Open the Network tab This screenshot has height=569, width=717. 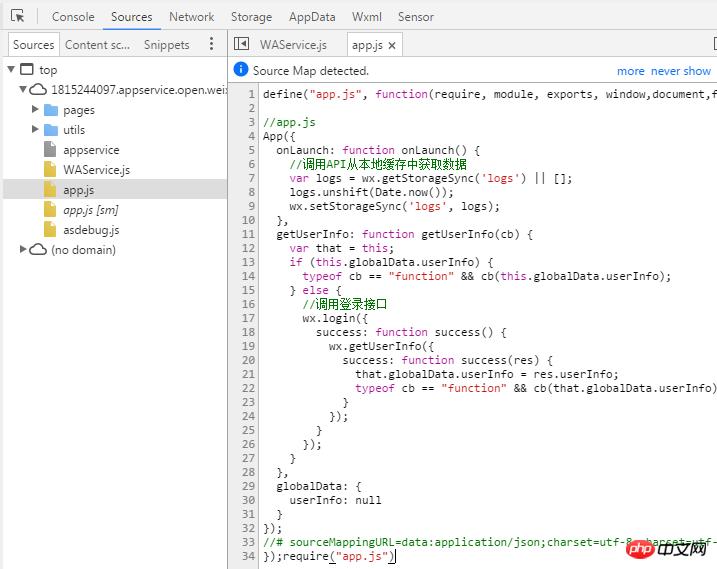[x=191, y=17]
